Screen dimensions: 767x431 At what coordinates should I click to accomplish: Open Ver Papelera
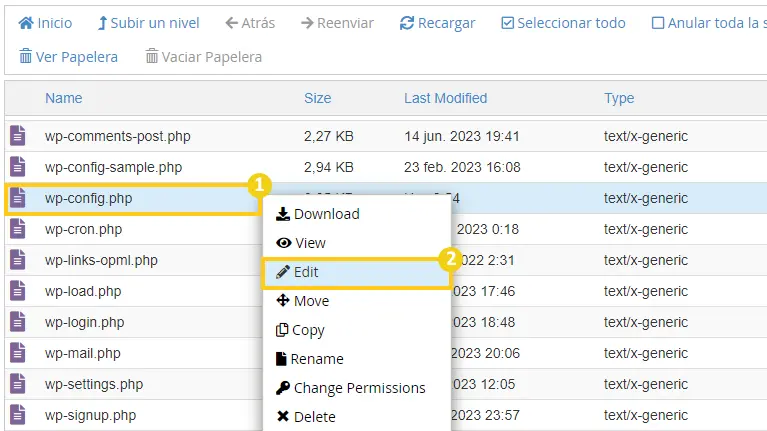pos(68,57)
